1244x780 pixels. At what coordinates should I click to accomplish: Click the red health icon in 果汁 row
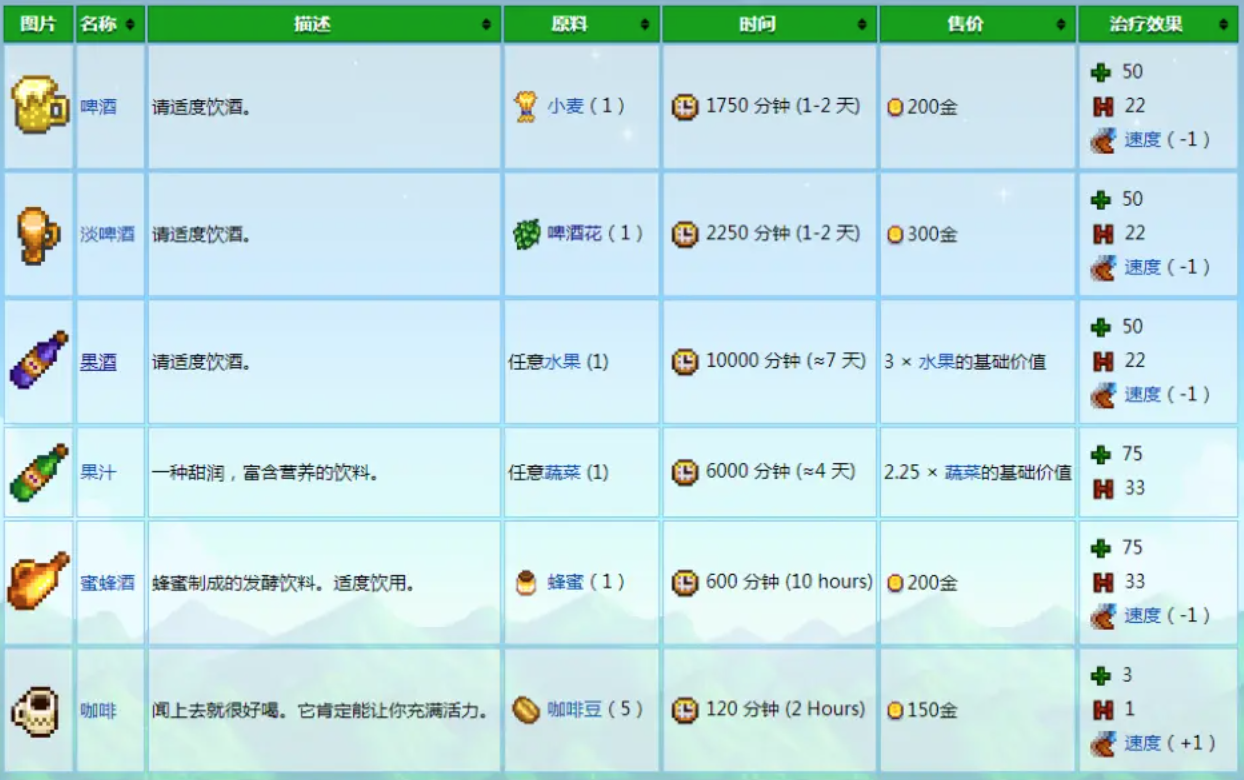1102,489
